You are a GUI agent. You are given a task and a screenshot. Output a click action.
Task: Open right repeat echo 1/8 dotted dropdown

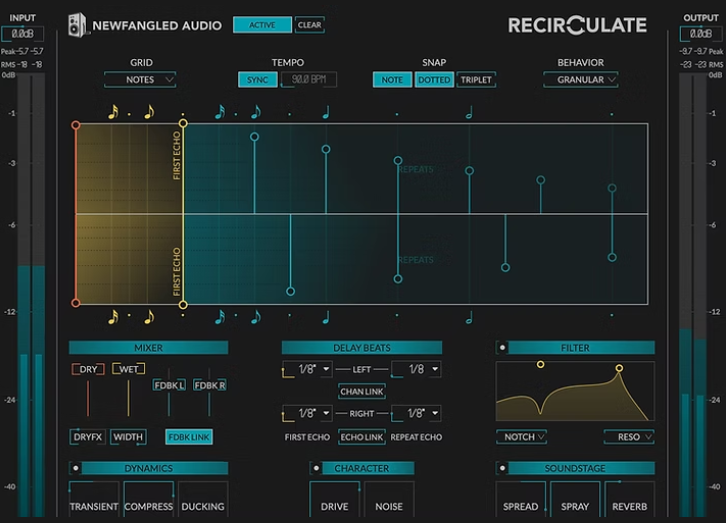coord(416,413)
